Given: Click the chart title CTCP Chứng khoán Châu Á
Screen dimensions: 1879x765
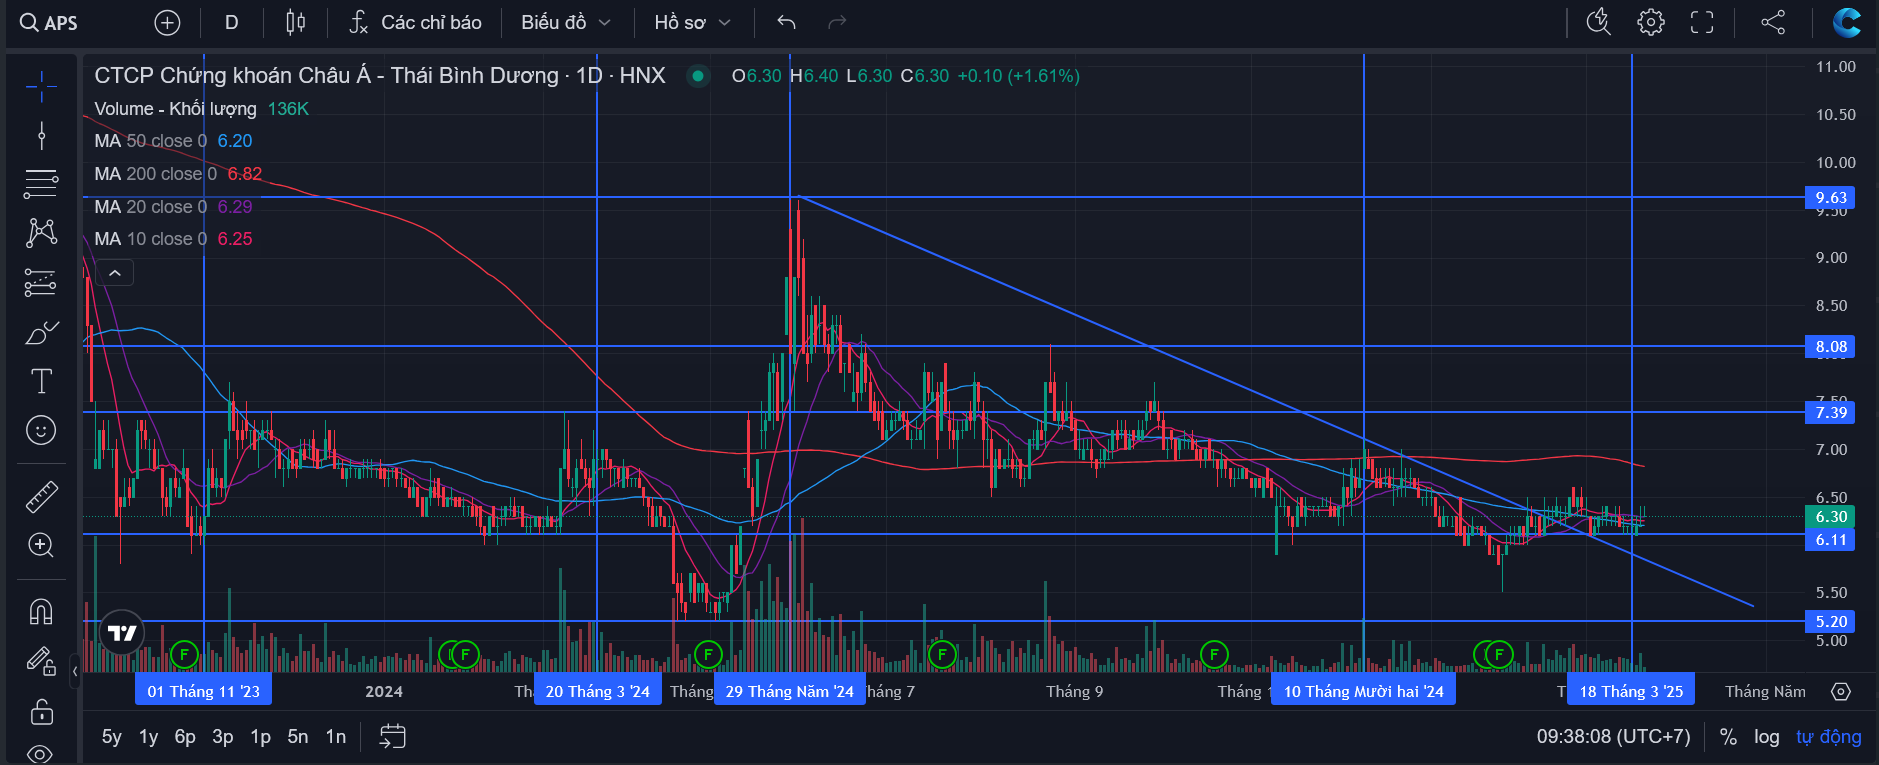Looking at the screenshot, I should pyautogui.click(x=380, y=75).
